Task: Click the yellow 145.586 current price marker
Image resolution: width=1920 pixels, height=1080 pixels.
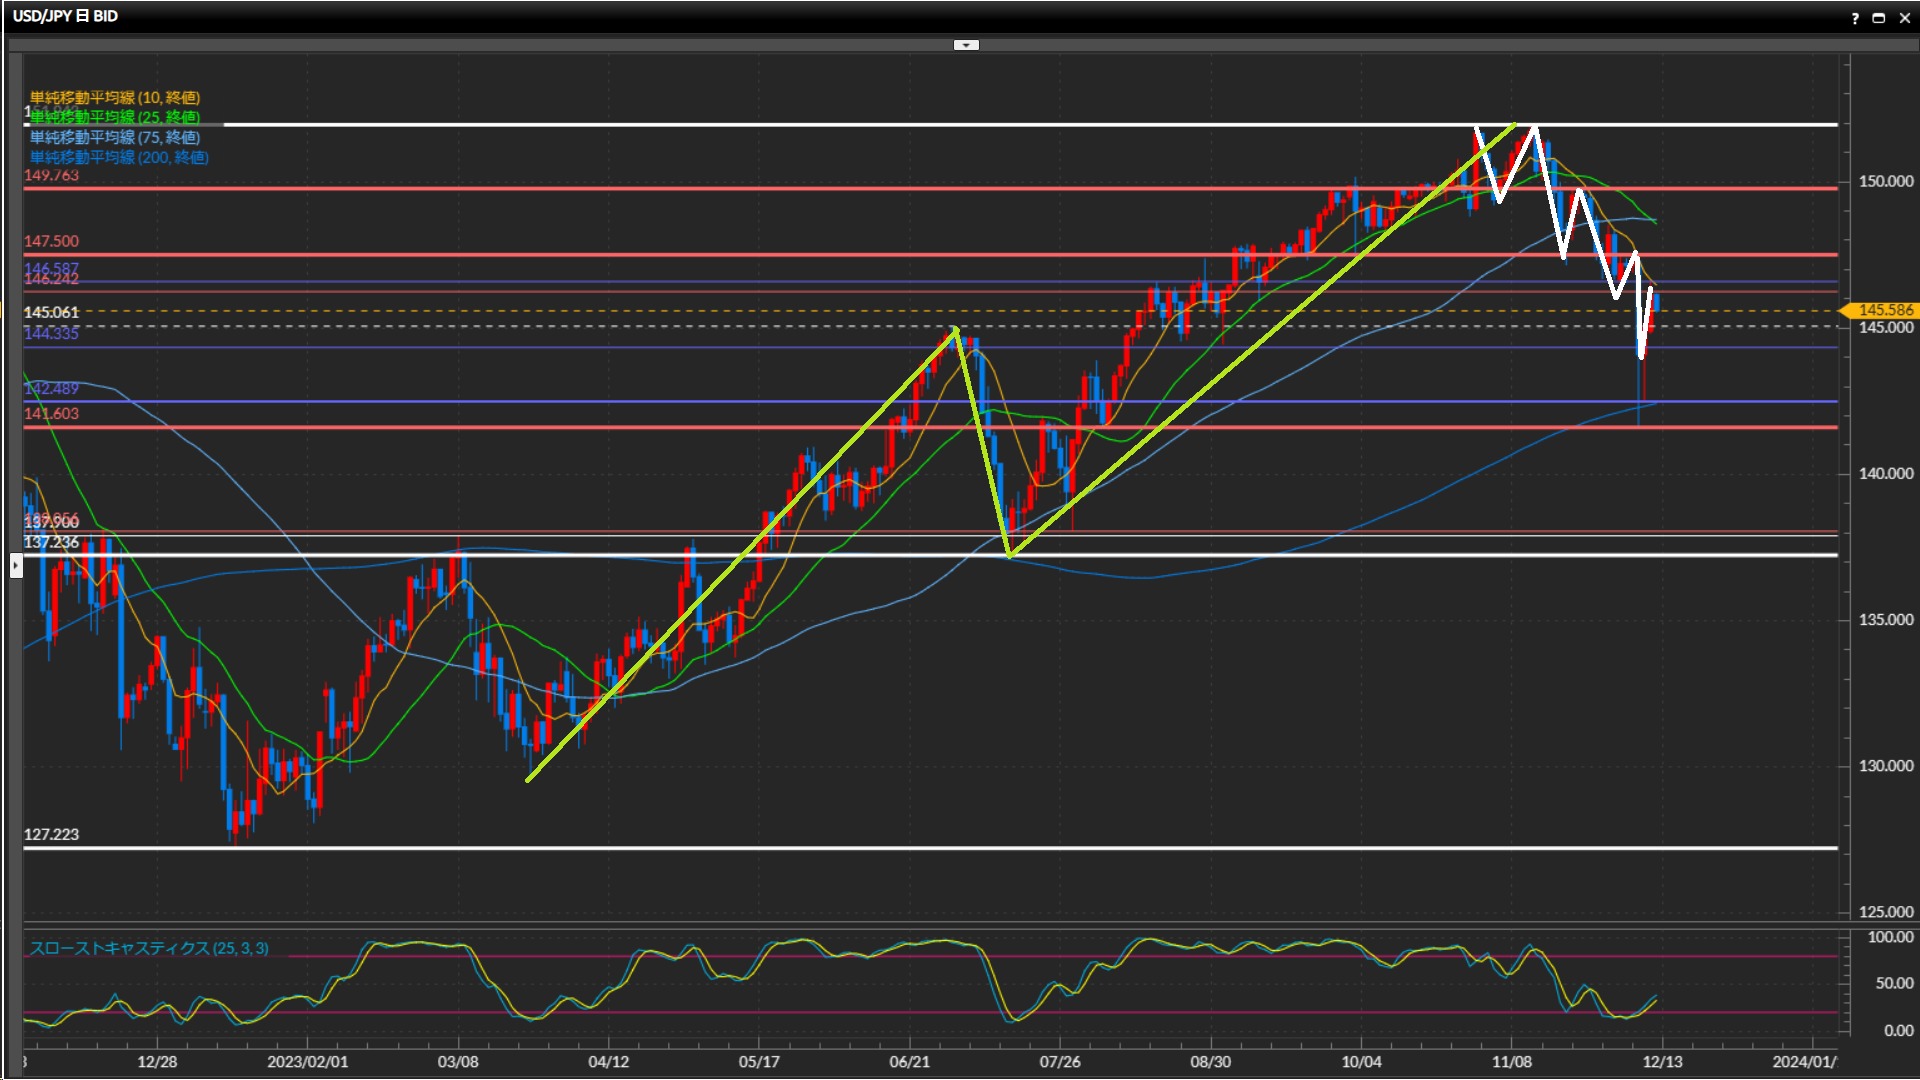Action: (1884, 310)
